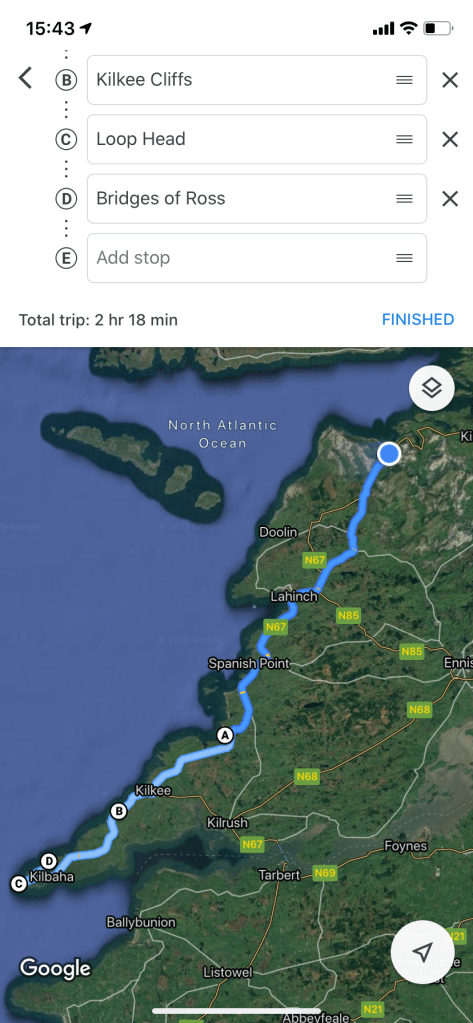Tap the back arrow icon
473x1023 pixels.
coord(25,78)
